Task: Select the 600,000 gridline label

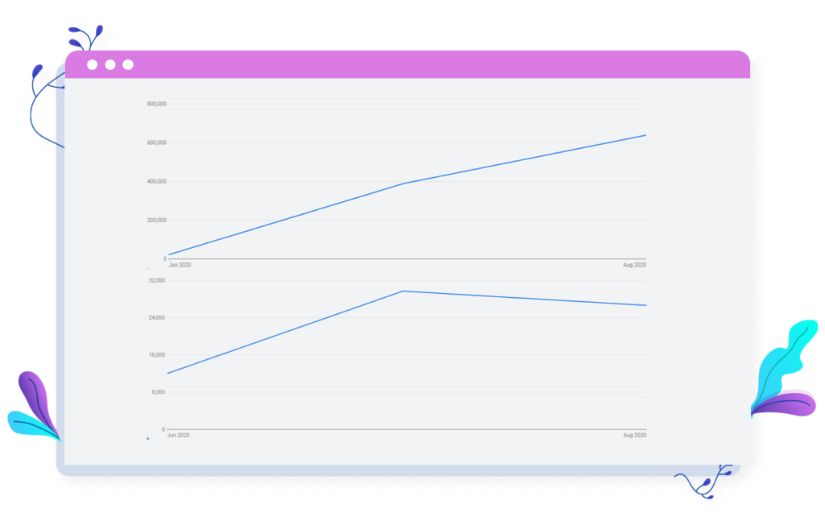Action: 156,143
